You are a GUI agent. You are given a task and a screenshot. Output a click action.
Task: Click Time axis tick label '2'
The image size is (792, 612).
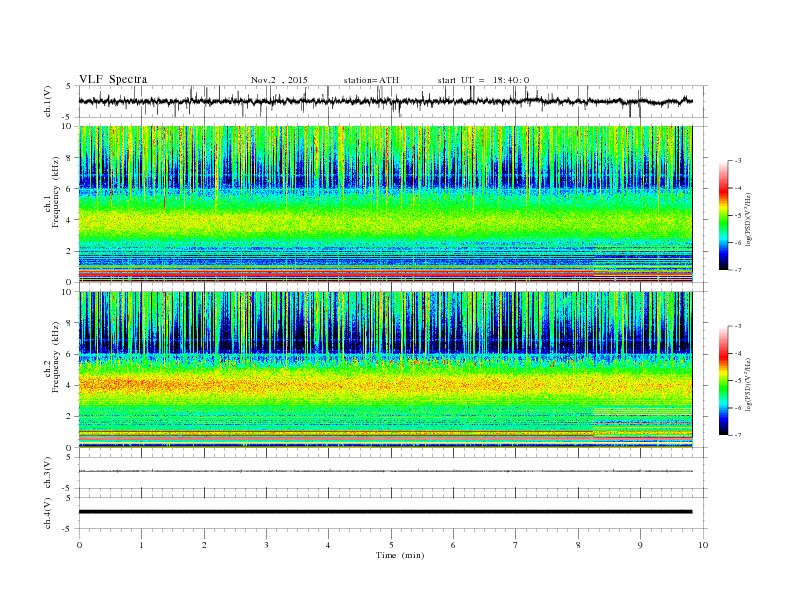click(x=204, y=545)
